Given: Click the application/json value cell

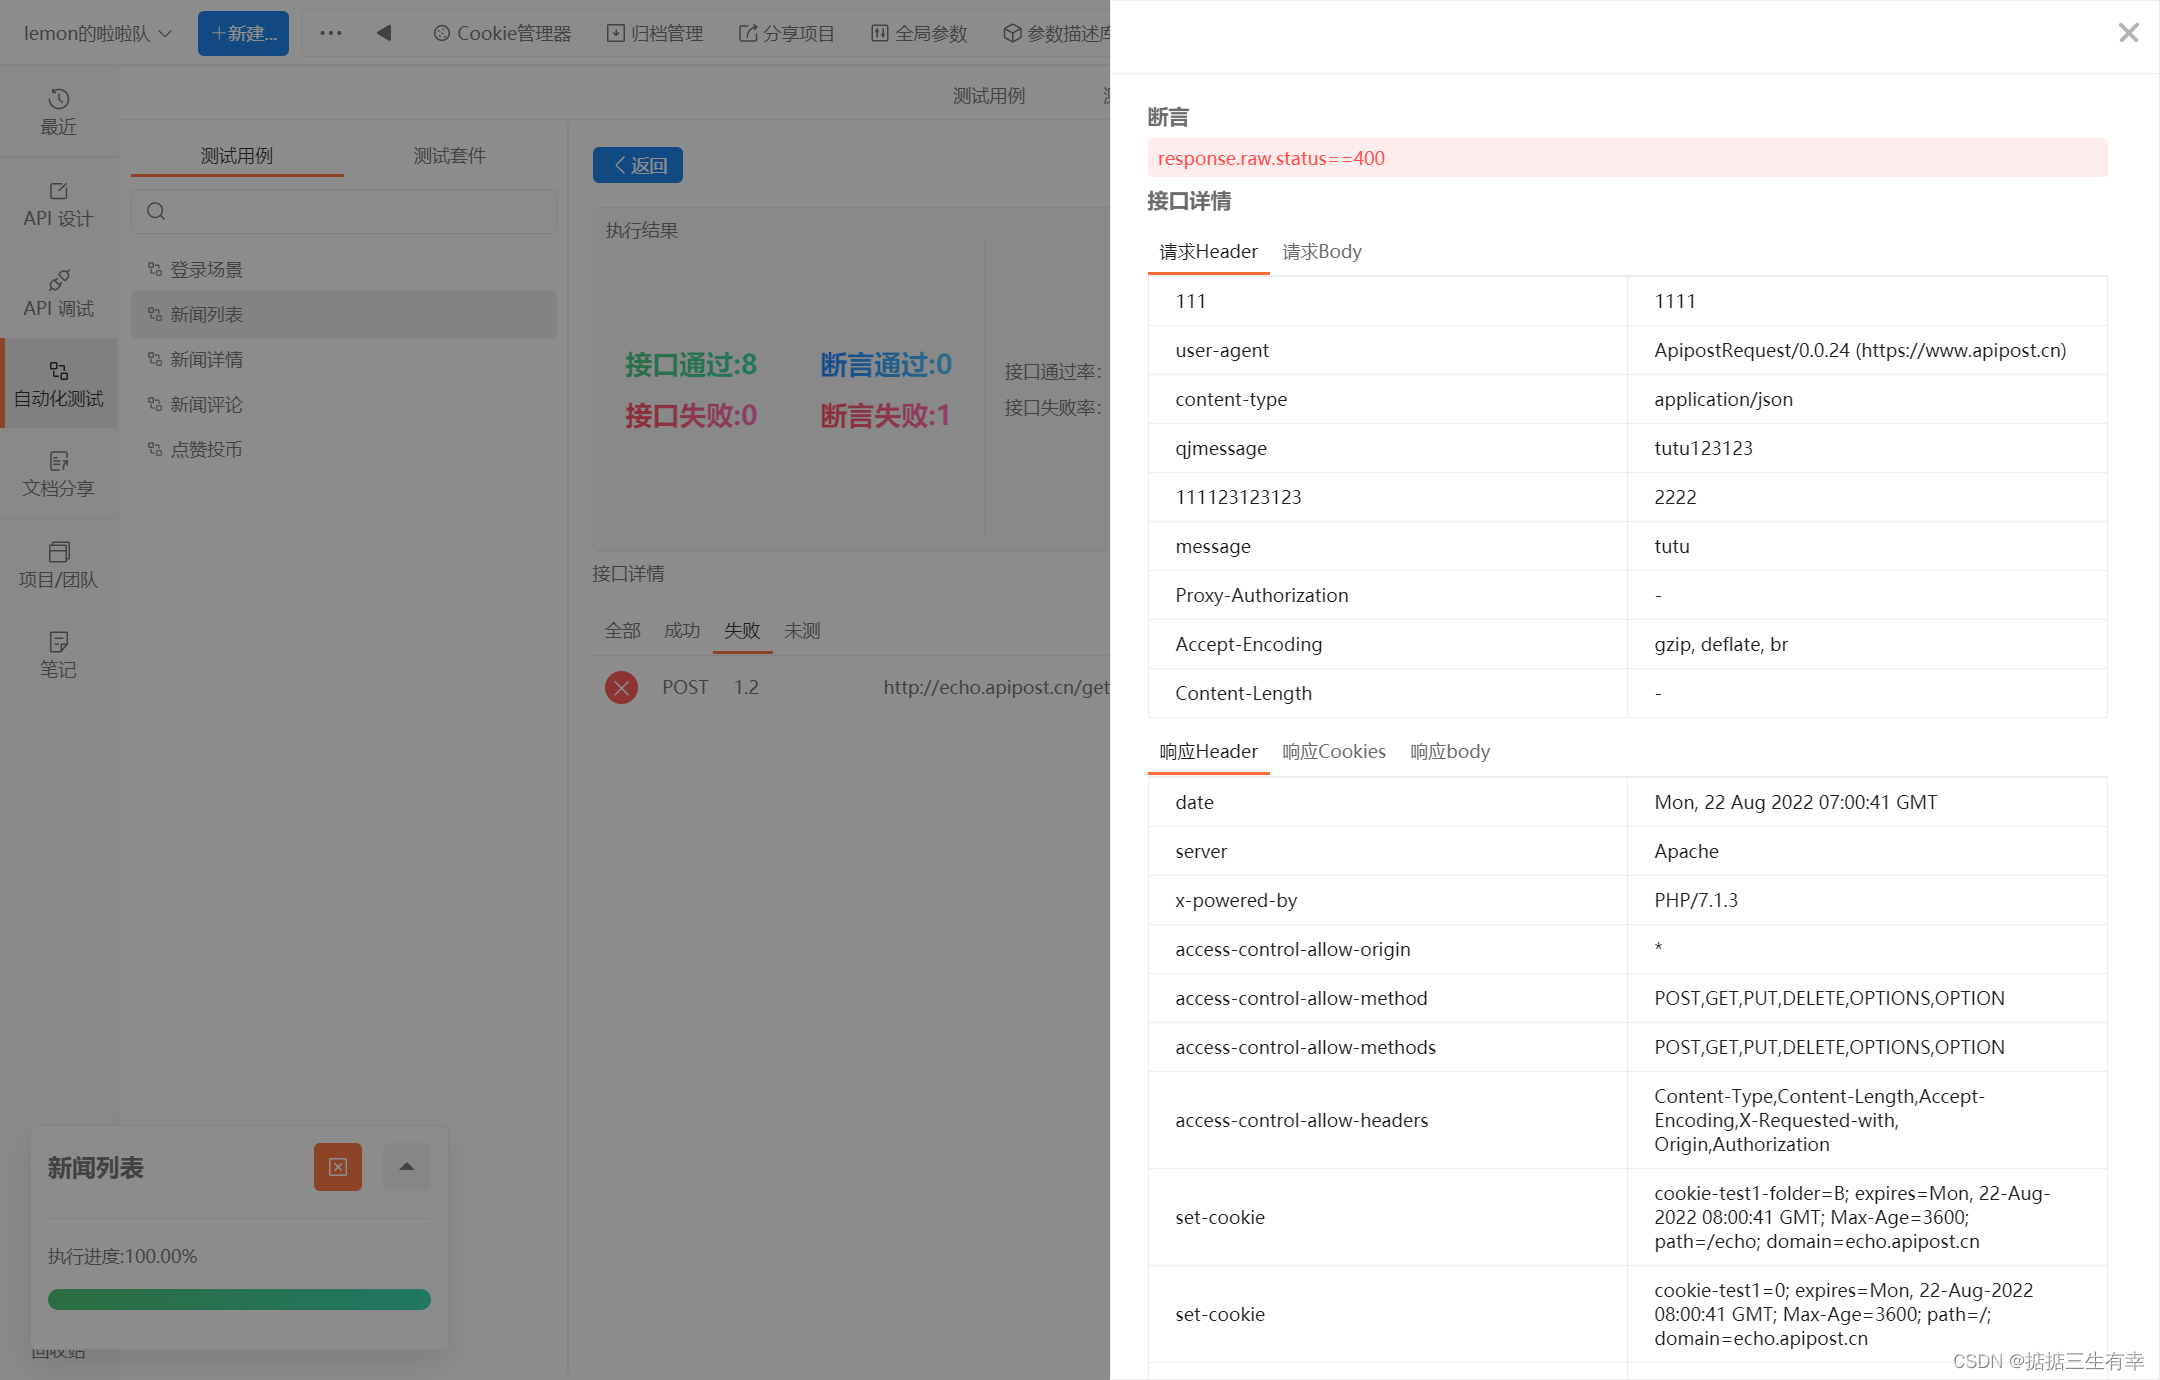Looking at the screenshot, I should [1867, 399].
